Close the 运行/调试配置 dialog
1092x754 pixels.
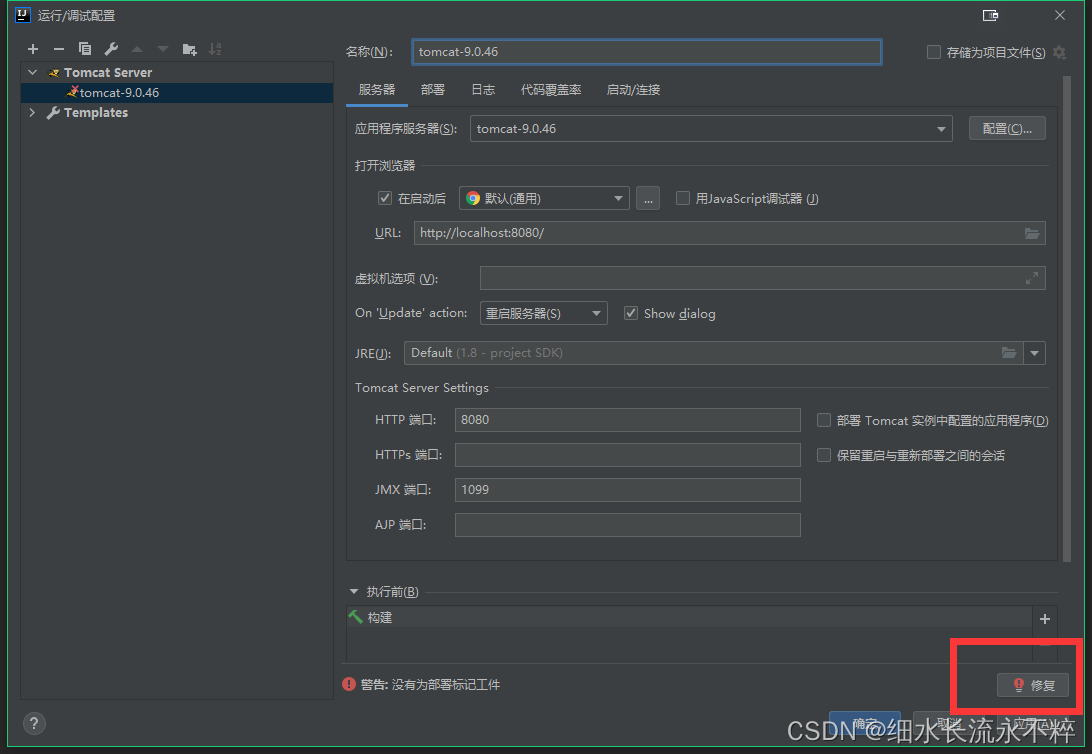[x=1060, y=15]
